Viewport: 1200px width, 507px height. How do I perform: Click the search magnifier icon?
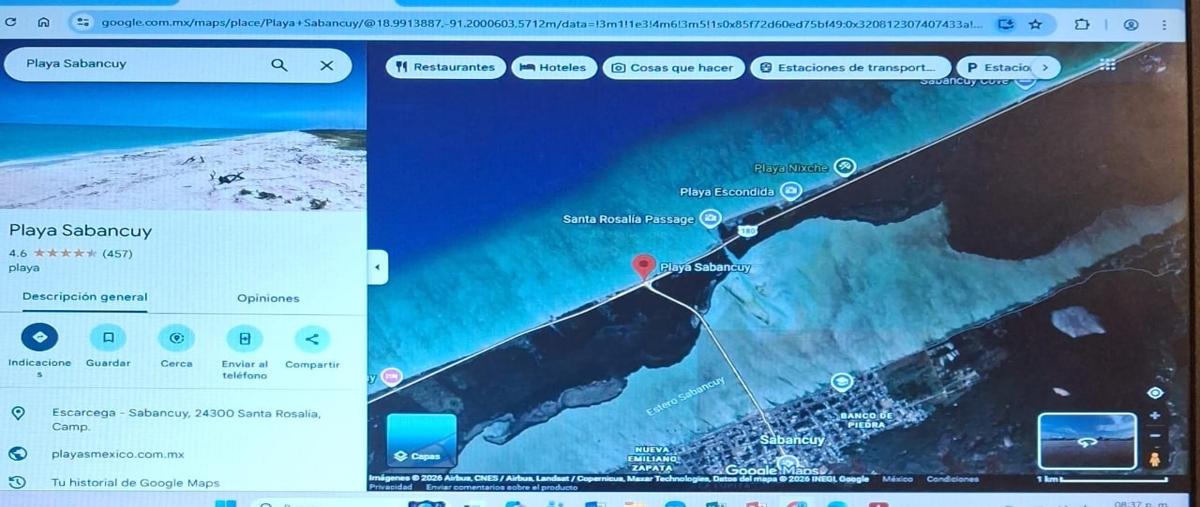pyautogui.click(x=279, y=65)
